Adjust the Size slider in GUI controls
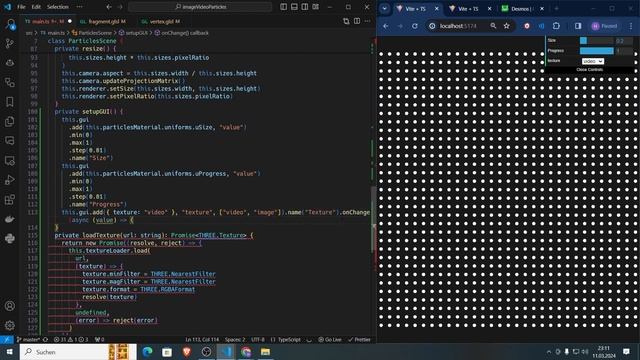640x360 pixels. [597, 40]
